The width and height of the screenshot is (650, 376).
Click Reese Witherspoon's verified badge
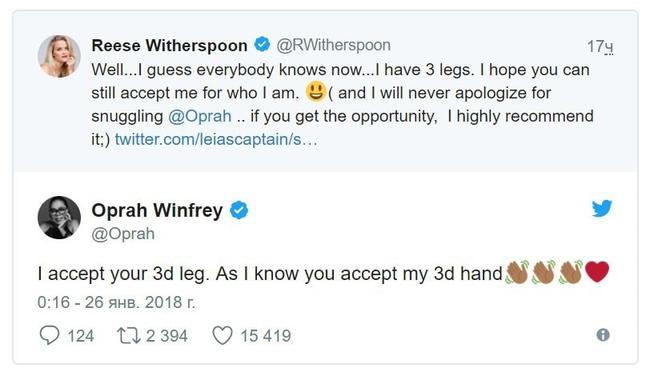262,44
